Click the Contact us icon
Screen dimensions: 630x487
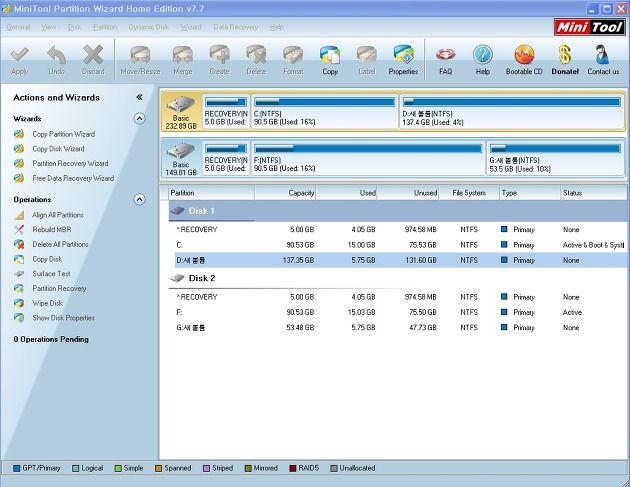(603, 55)
